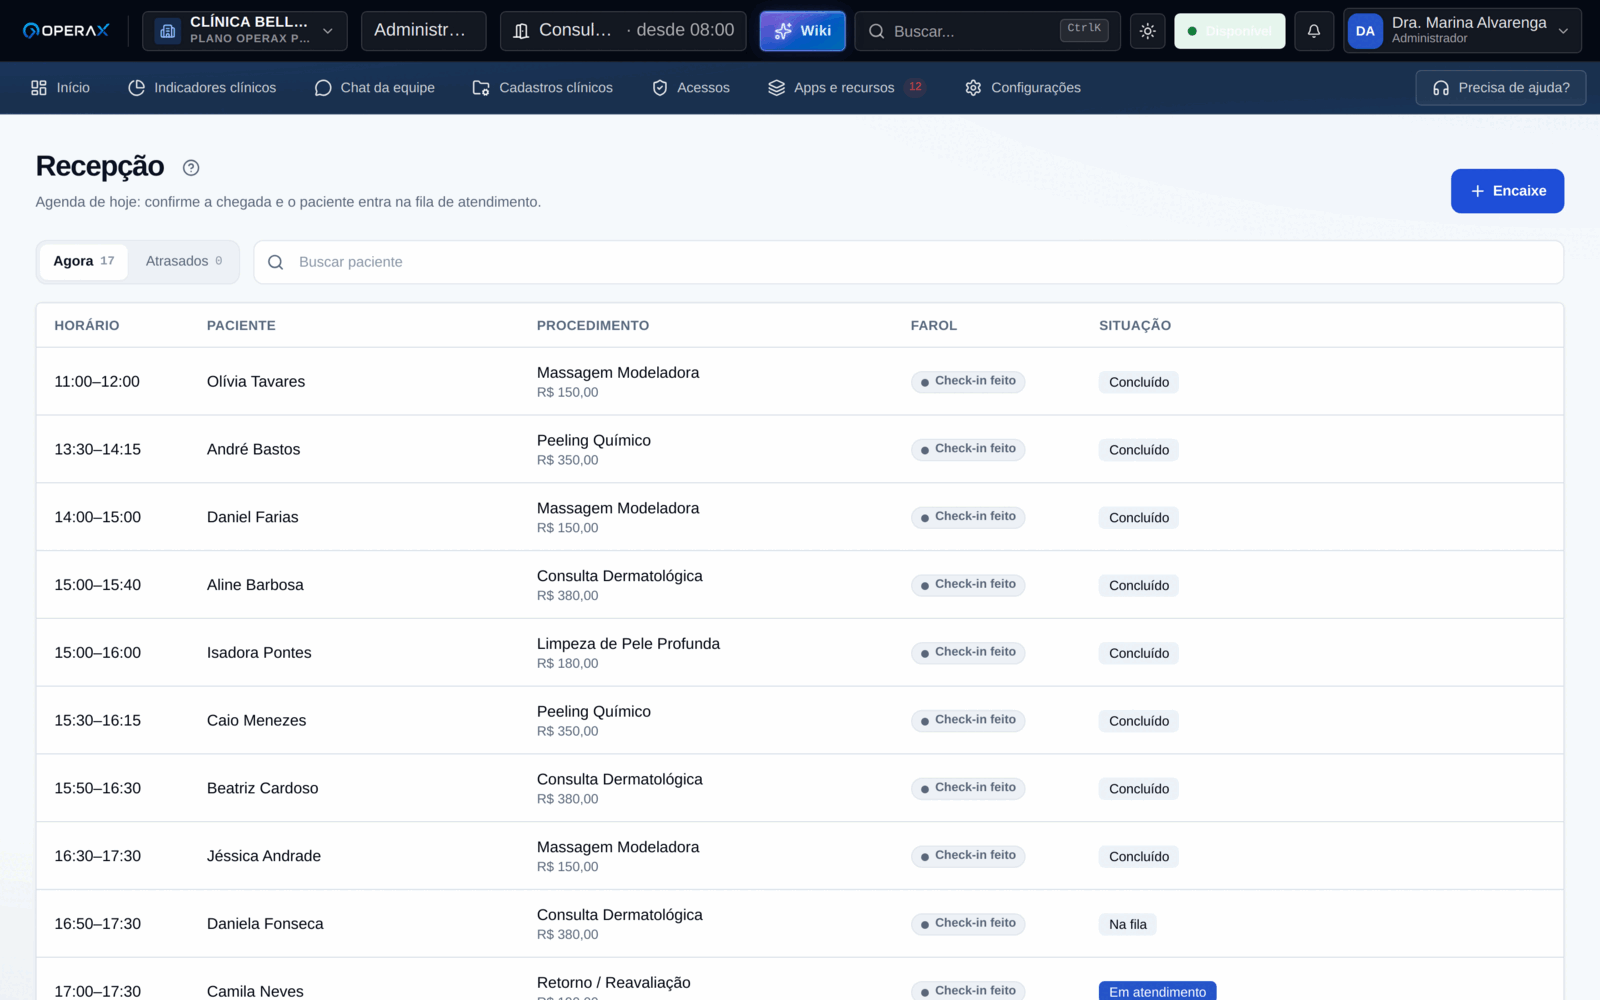
Task: Open Acessos menu item
Action: point(690,88)
